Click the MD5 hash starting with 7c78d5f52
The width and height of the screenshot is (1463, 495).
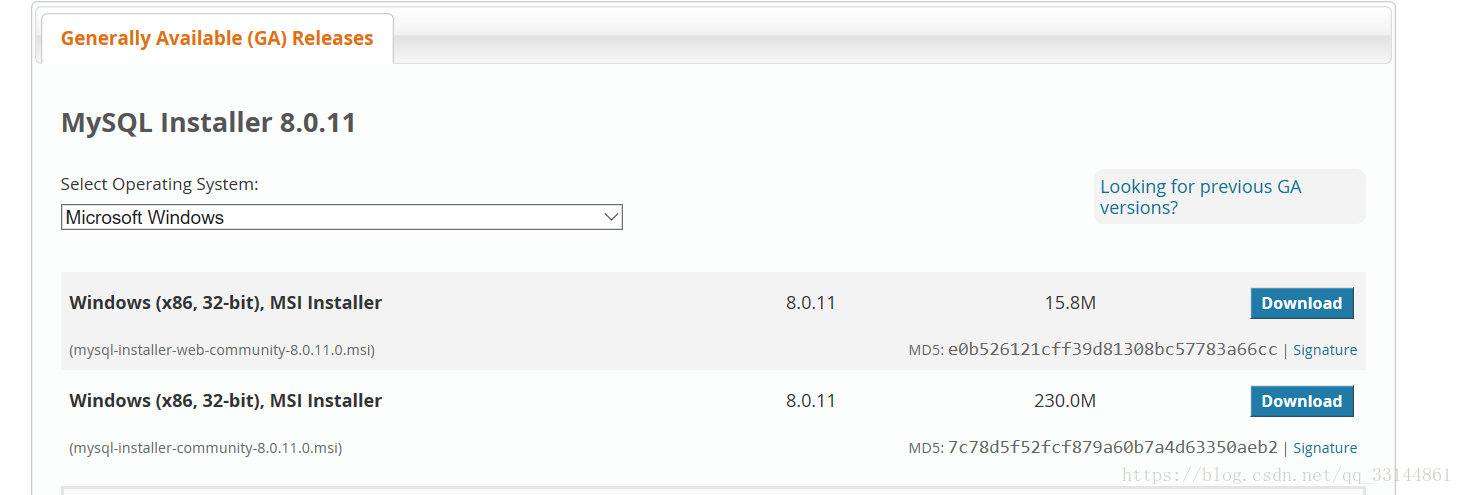point(1112,448)
